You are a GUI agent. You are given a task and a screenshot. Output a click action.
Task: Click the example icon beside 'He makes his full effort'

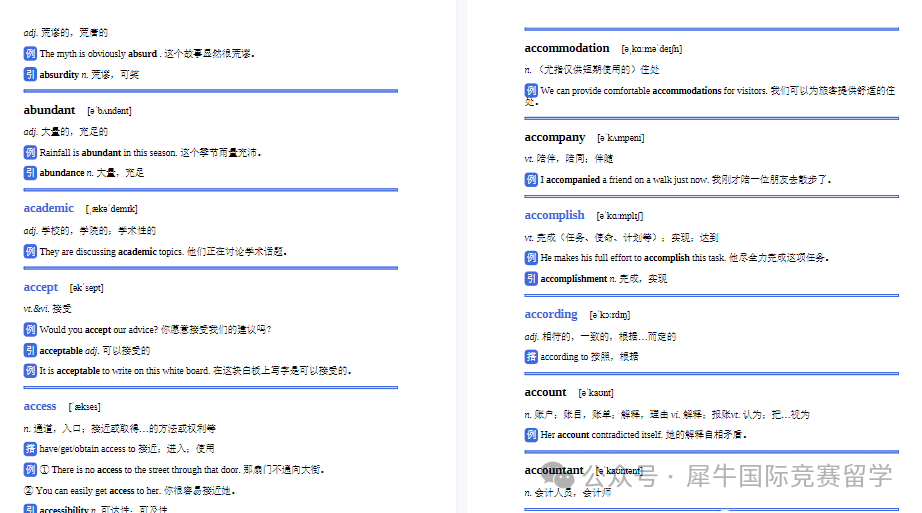[x=531, y=258]
